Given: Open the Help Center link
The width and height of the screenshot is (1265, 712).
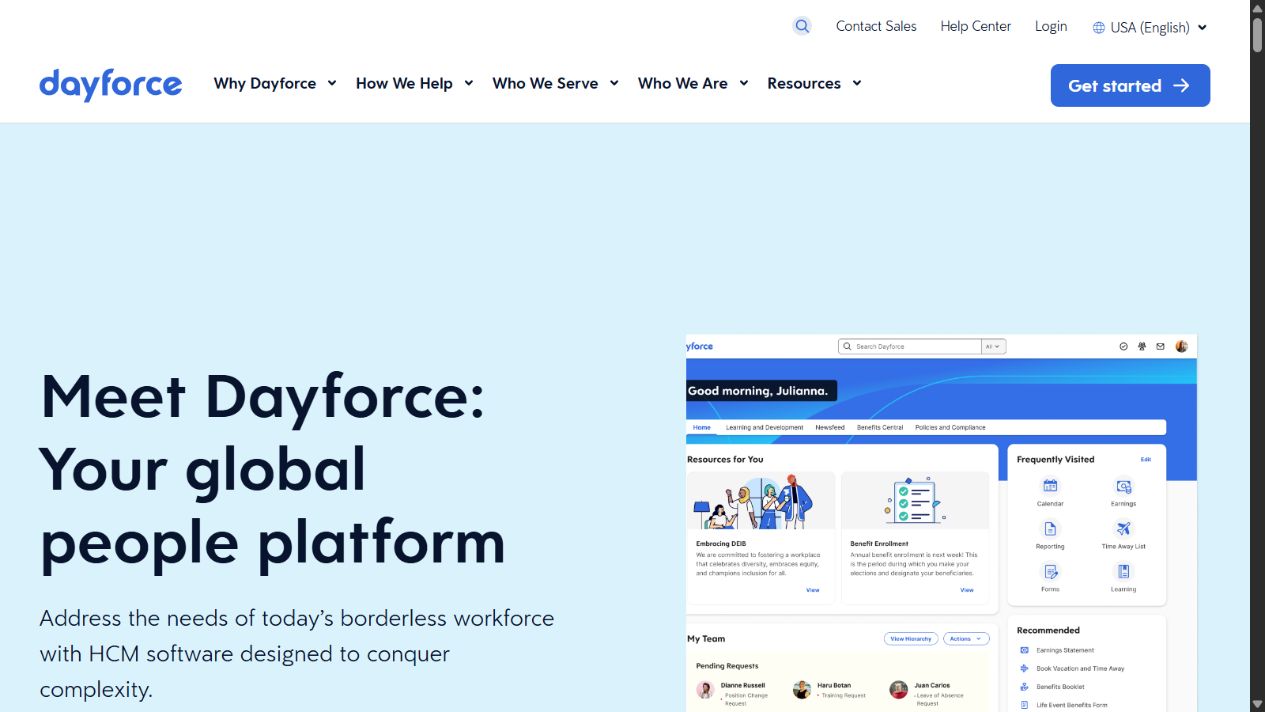Looking at the screenshot, I should pyautogui.click(x=975, y=27).
